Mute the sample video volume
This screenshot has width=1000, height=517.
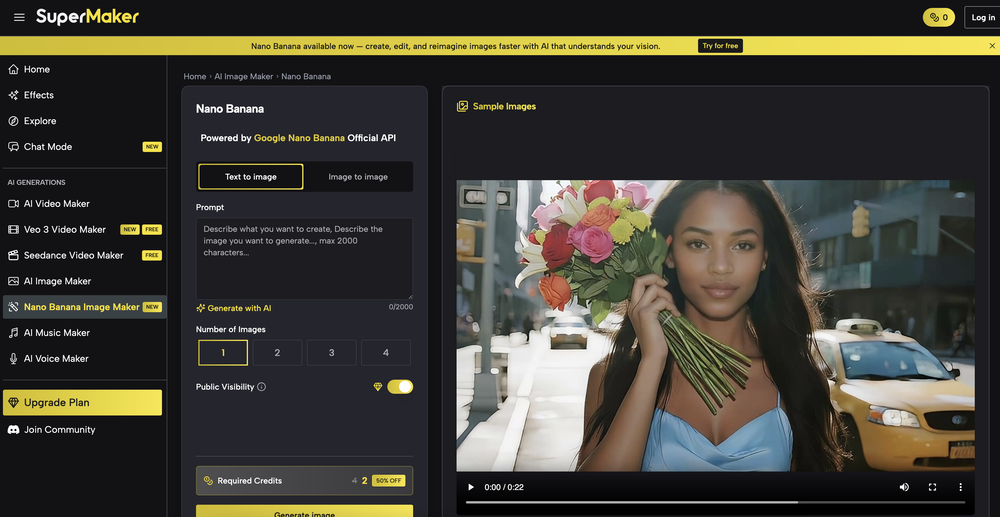point(904,487)
